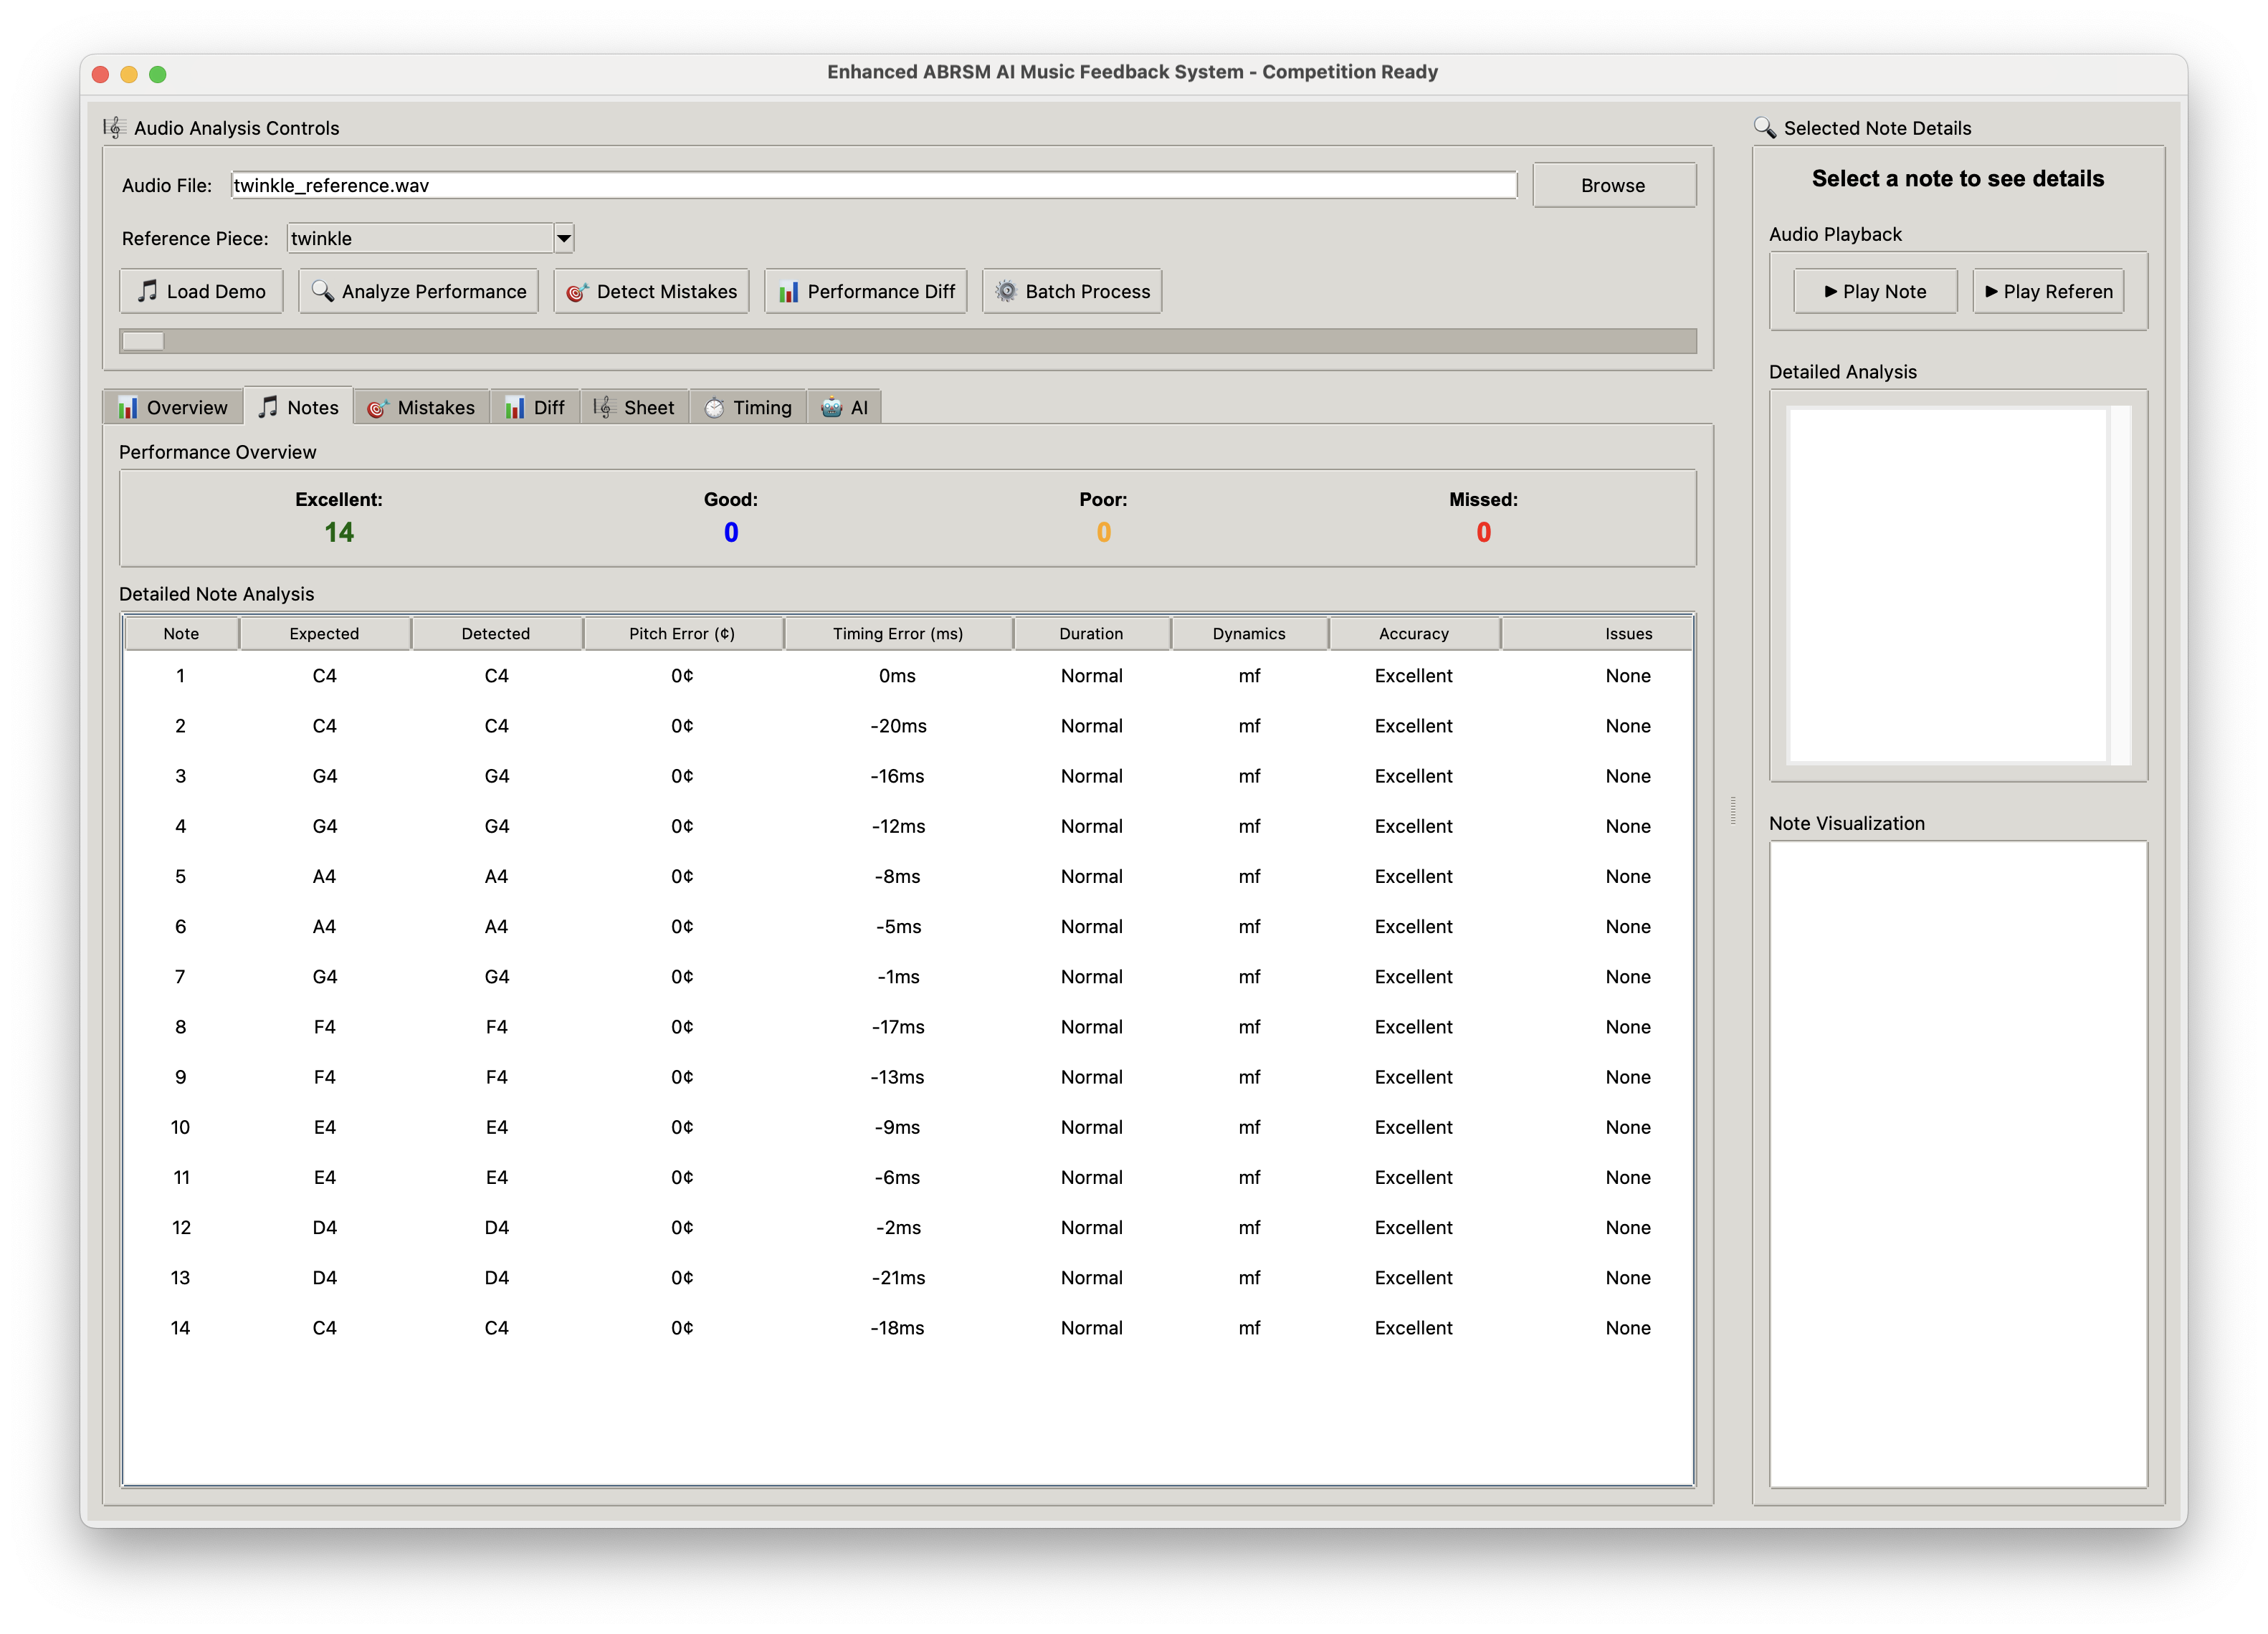Click the Detect Mistakes target icon

tap(576, 292)
